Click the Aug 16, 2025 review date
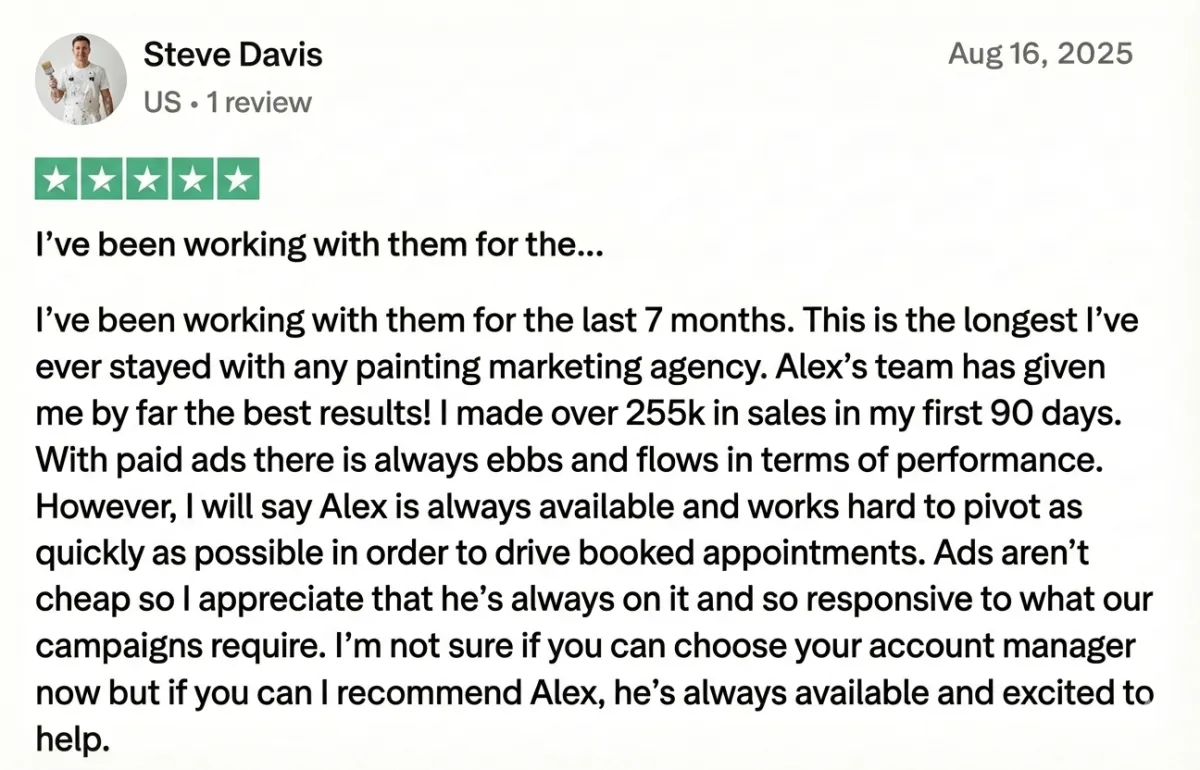 pyautogui.click(x=1040, y=53)
